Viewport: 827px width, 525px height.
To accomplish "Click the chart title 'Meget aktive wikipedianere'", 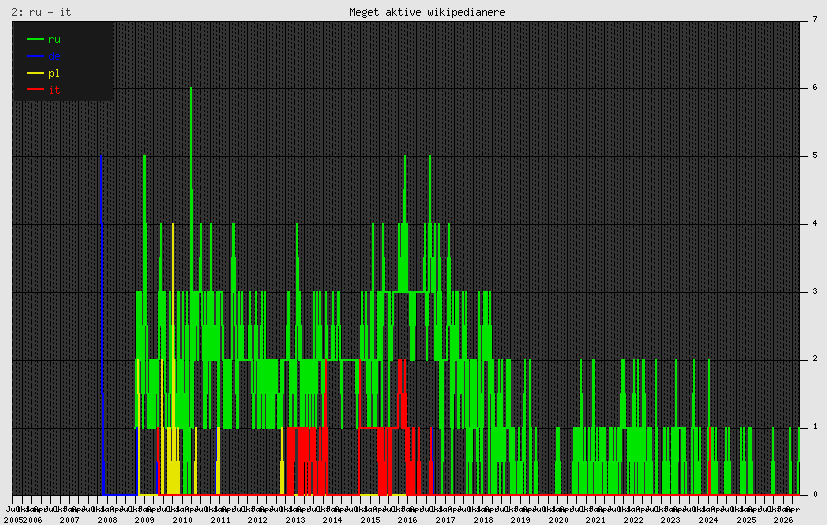I will click(x=427, y=12).
